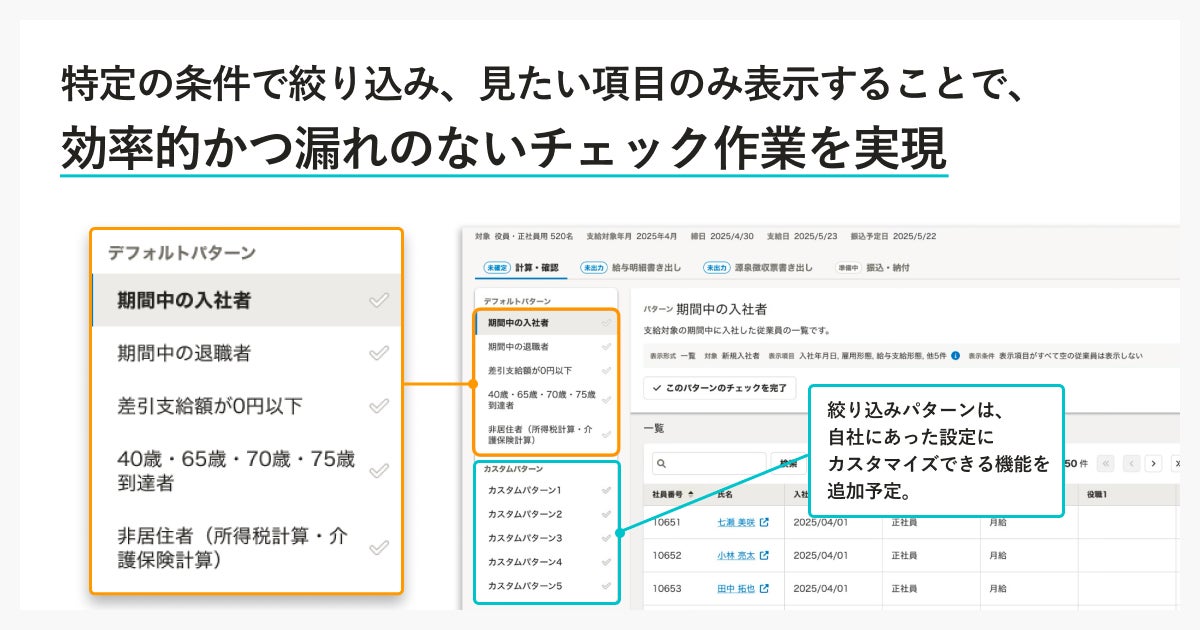Select カスタムパターン3 label in app sidebar
The height and width of the screenshot is (630, 1200).
525,538
